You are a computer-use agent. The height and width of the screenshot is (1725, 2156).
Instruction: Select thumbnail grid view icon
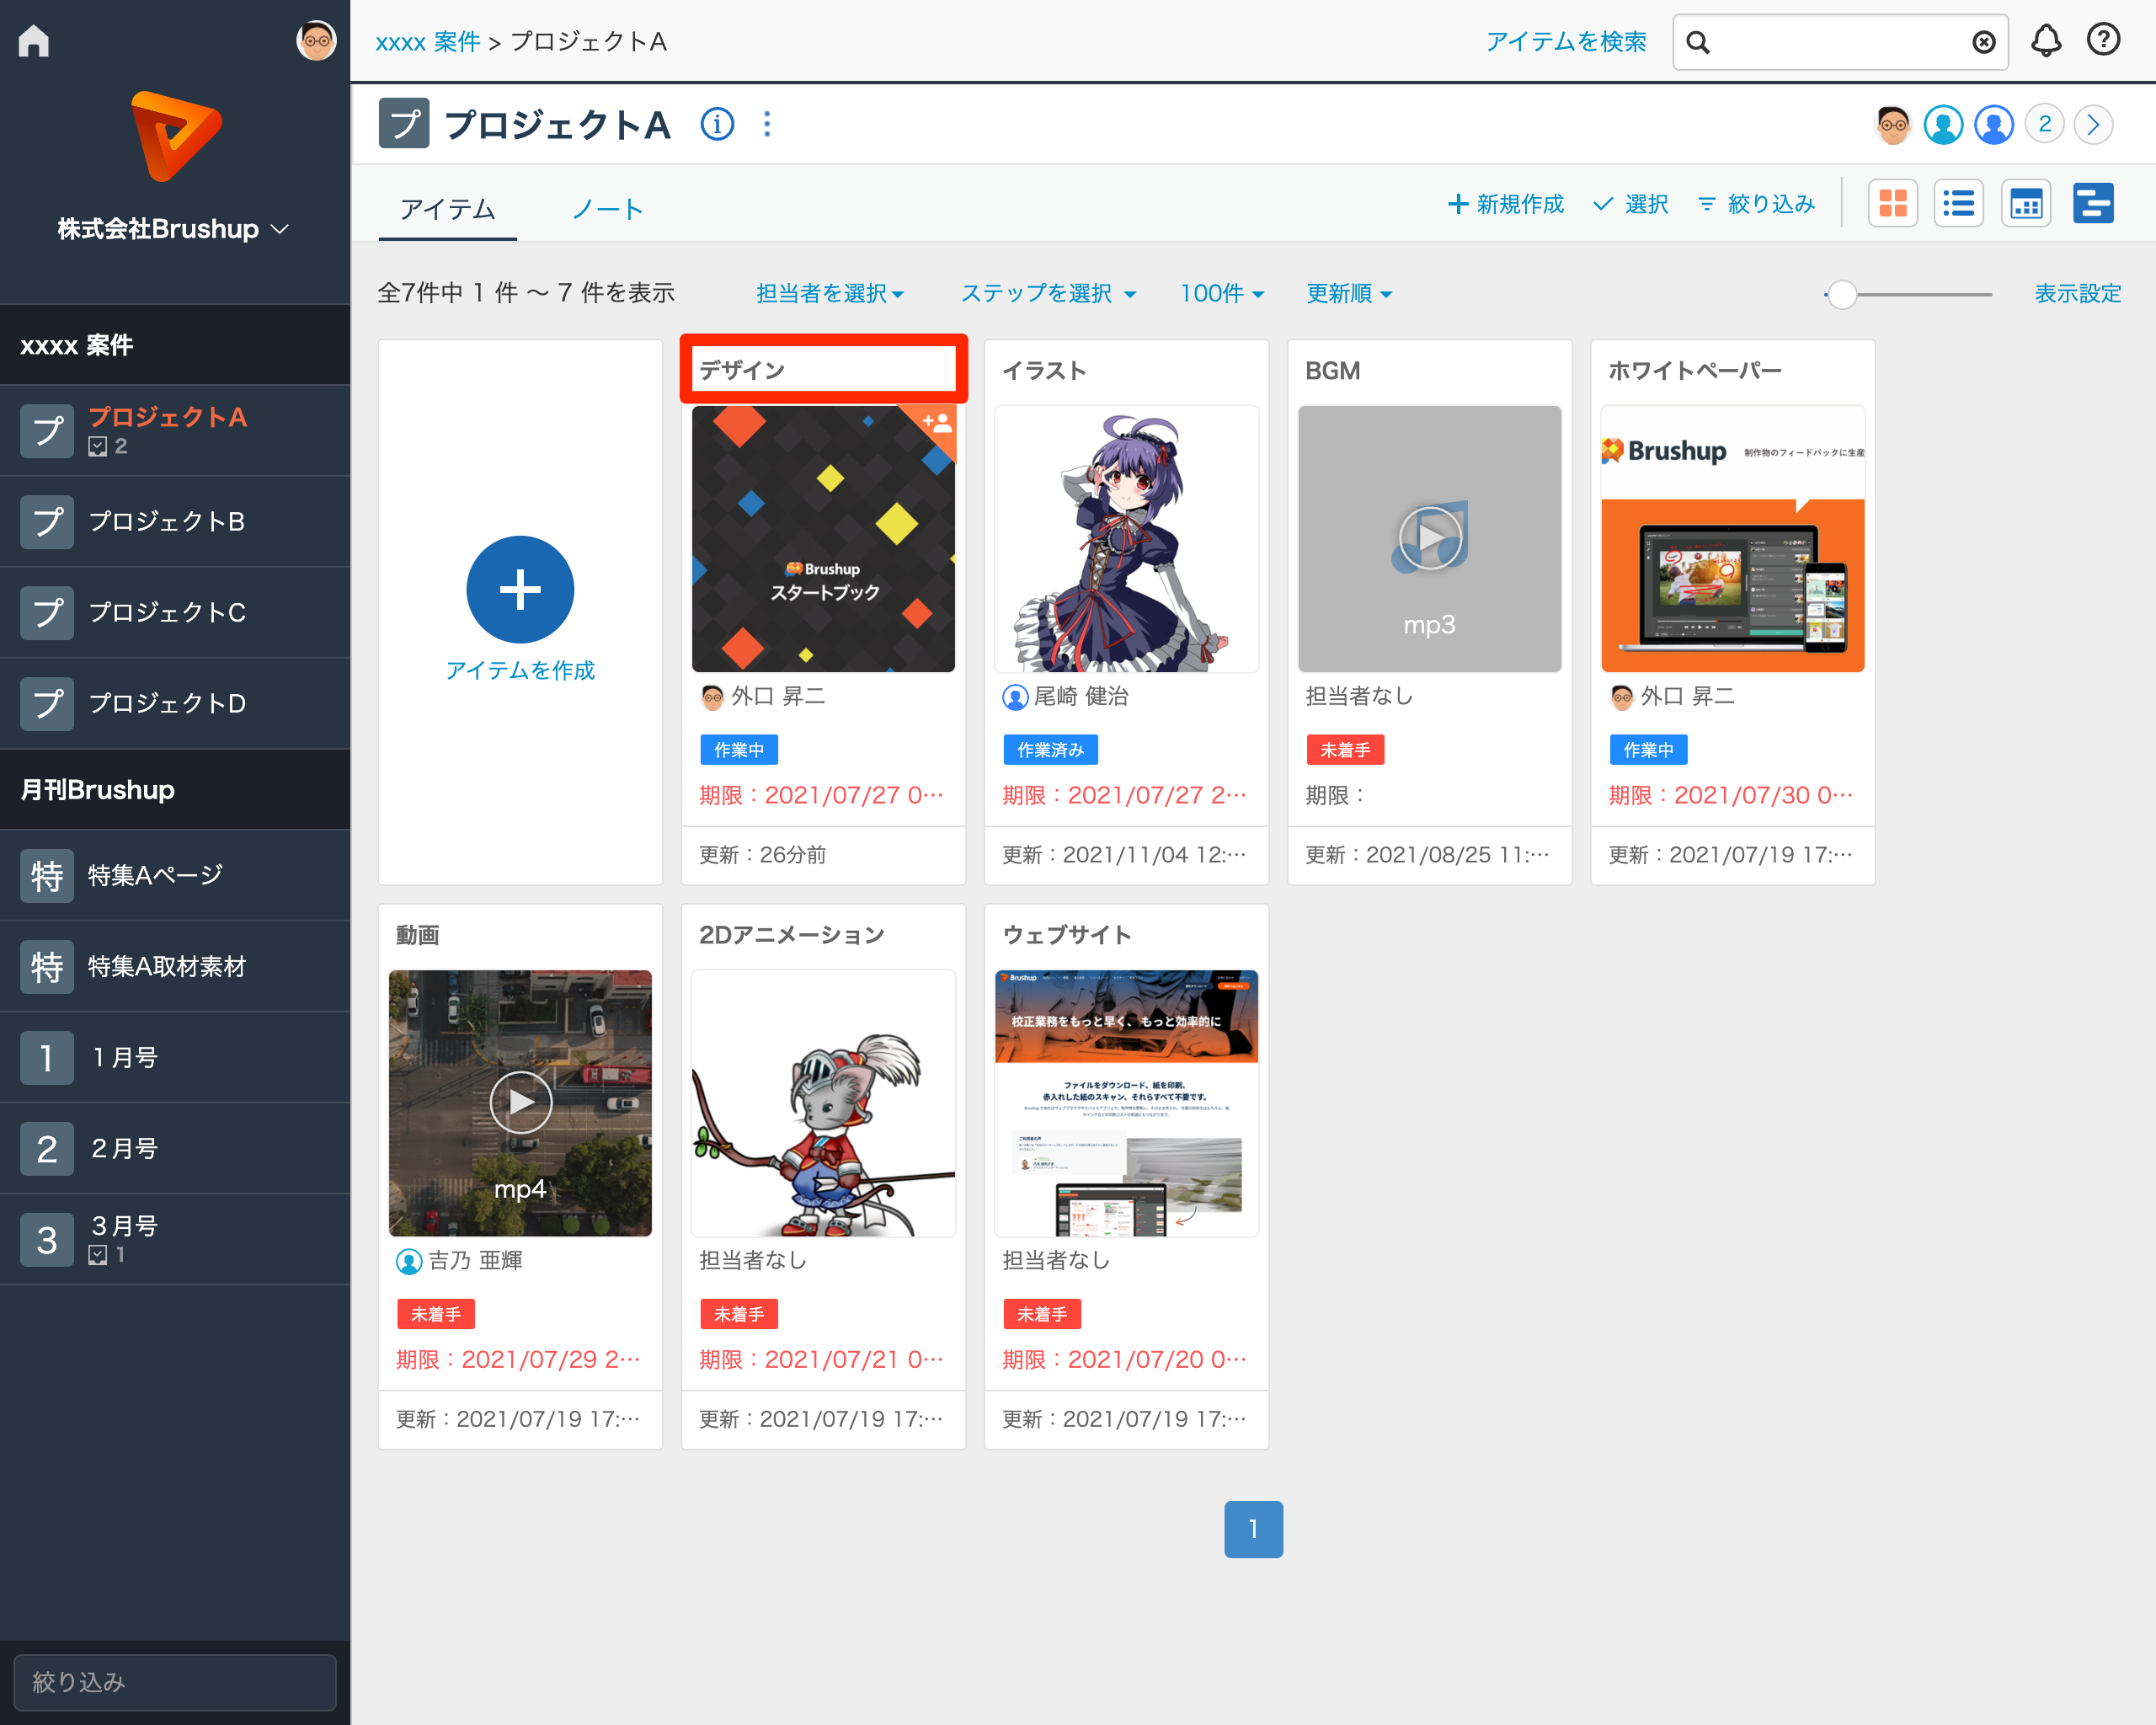1892,205
